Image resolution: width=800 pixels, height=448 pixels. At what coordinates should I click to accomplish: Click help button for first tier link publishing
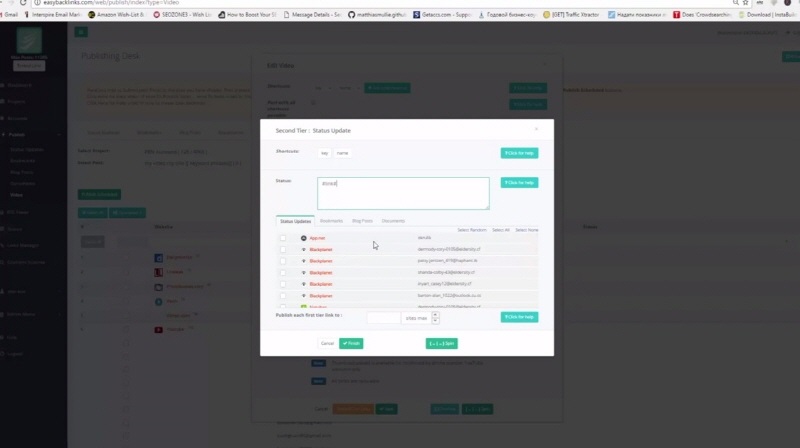pyautogui.click(x=519, y=317)
